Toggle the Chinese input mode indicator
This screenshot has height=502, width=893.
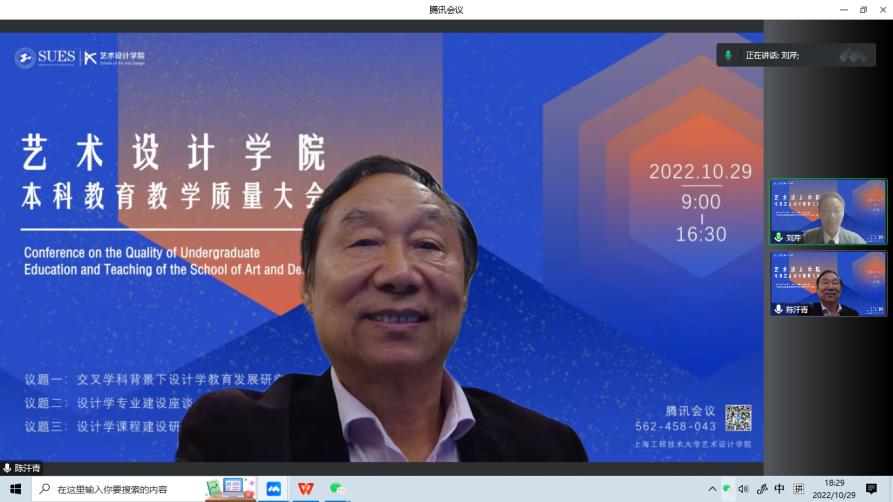780,489
